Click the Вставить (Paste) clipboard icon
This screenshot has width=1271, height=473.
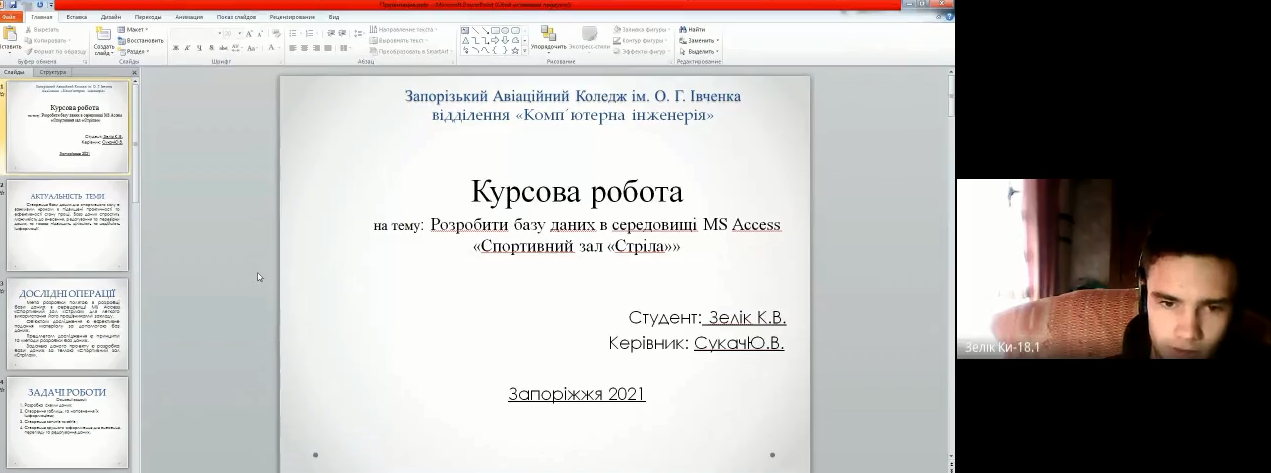[x=10, y=35]
